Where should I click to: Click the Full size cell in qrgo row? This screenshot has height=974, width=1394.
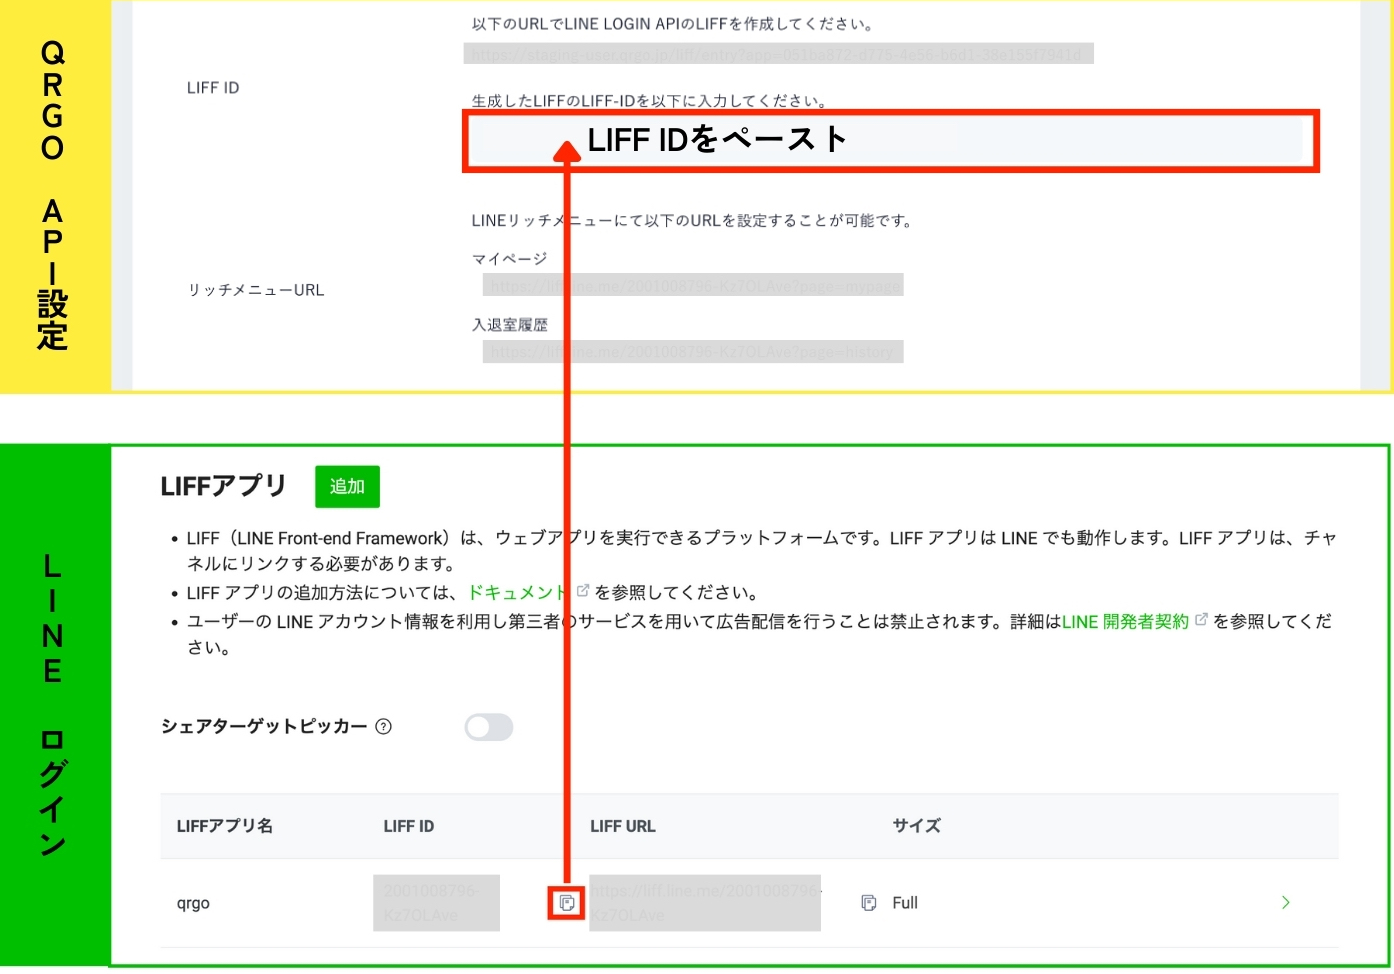905,903
